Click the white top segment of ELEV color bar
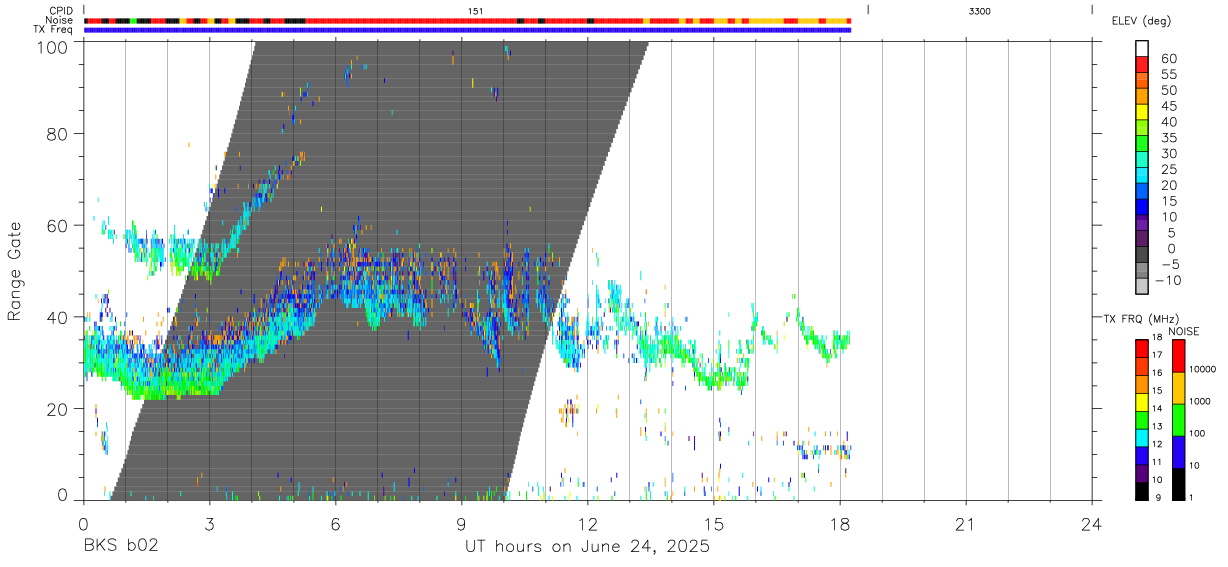This screenshot has width=1228, height=567. click(x=1142, y=48)
